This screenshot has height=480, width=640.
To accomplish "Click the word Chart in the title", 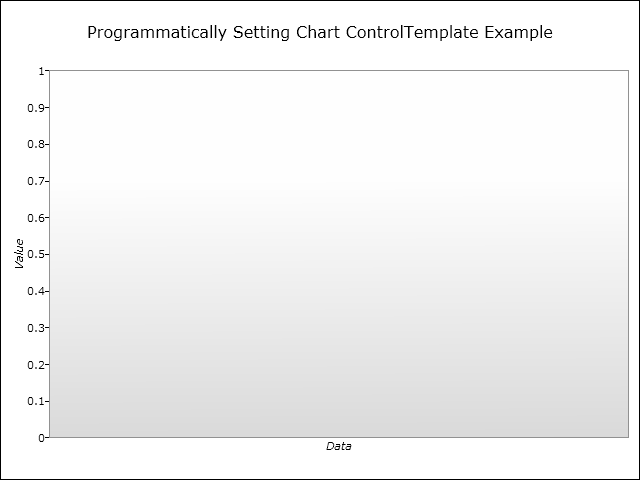I will click(318, 32).
